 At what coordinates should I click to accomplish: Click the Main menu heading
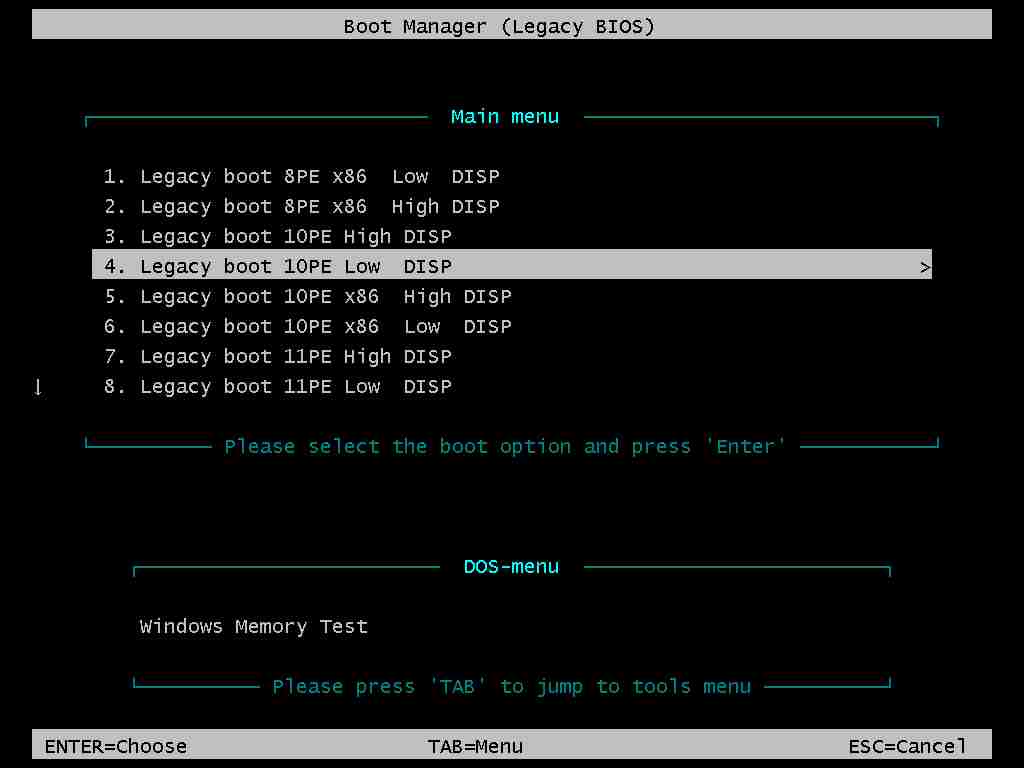[x=505, y=117]
